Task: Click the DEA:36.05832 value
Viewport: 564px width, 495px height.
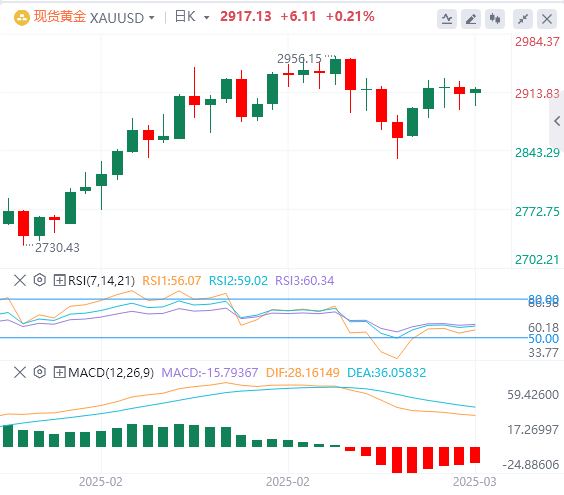Action: tap(387, 372)
